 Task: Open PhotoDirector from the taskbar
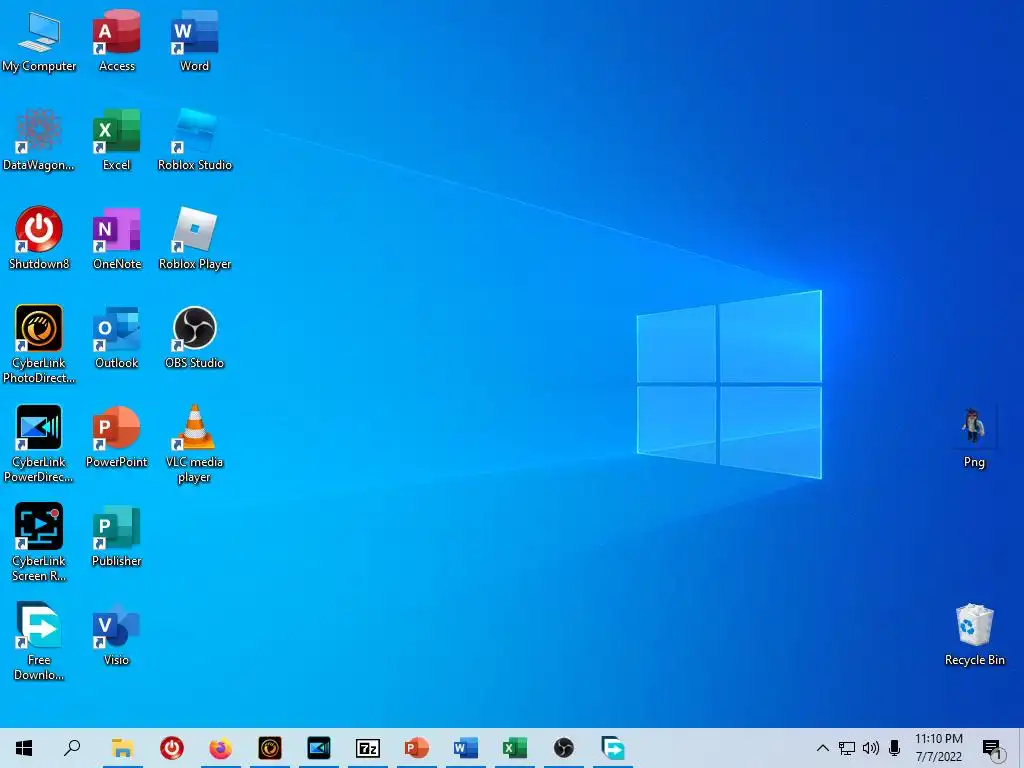270,748
